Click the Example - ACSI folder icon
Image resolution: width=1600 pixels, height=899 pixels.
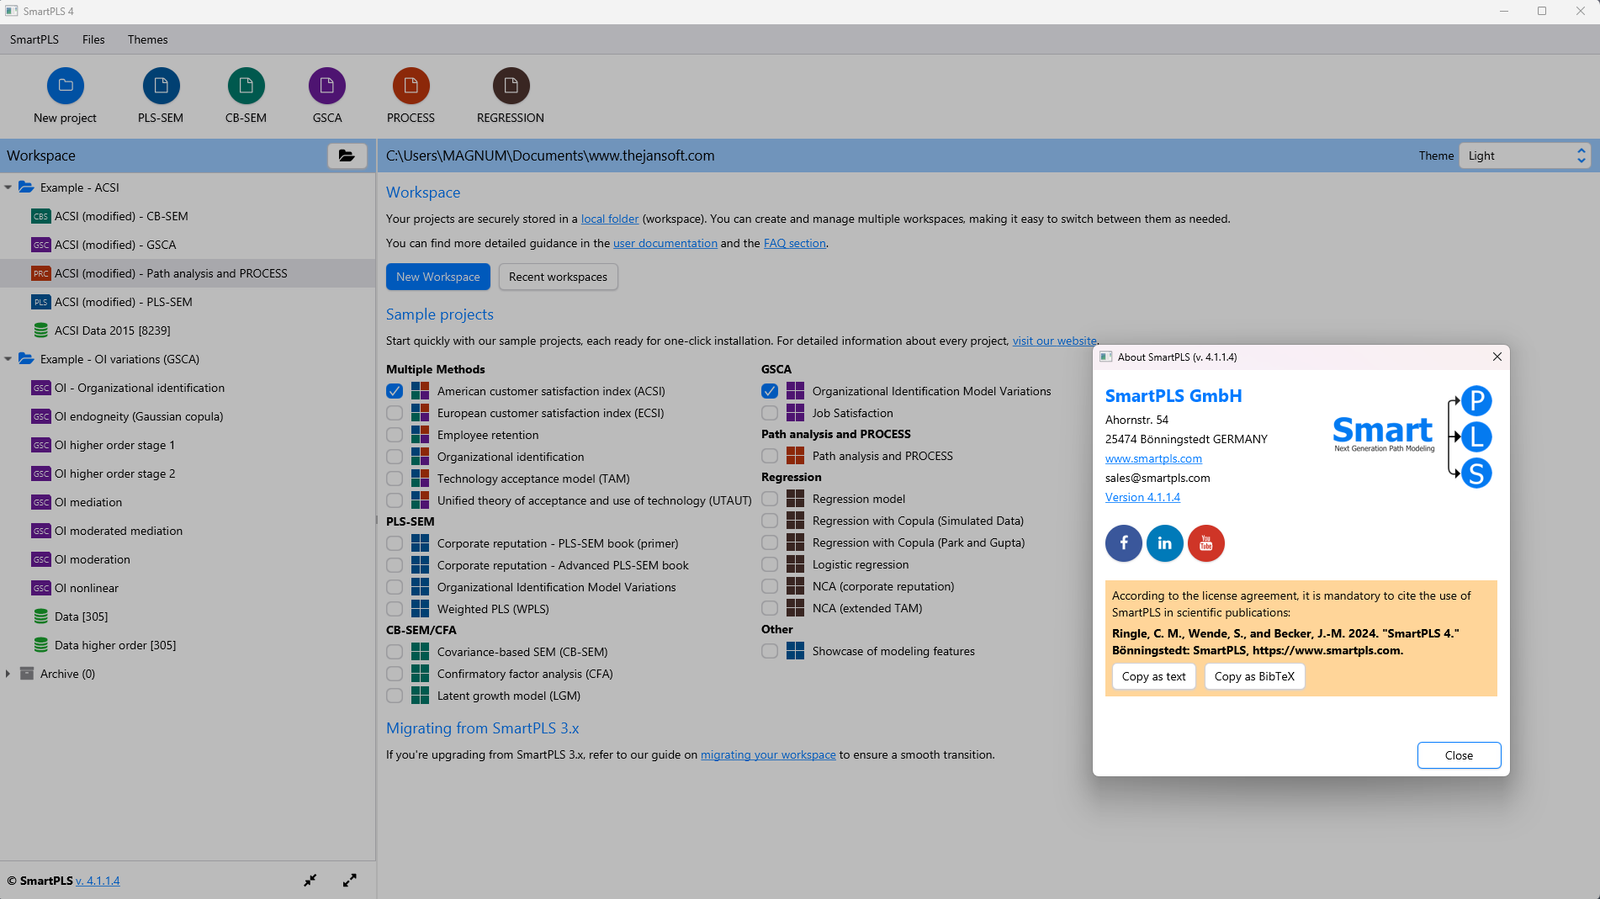[x=27, y=187]
